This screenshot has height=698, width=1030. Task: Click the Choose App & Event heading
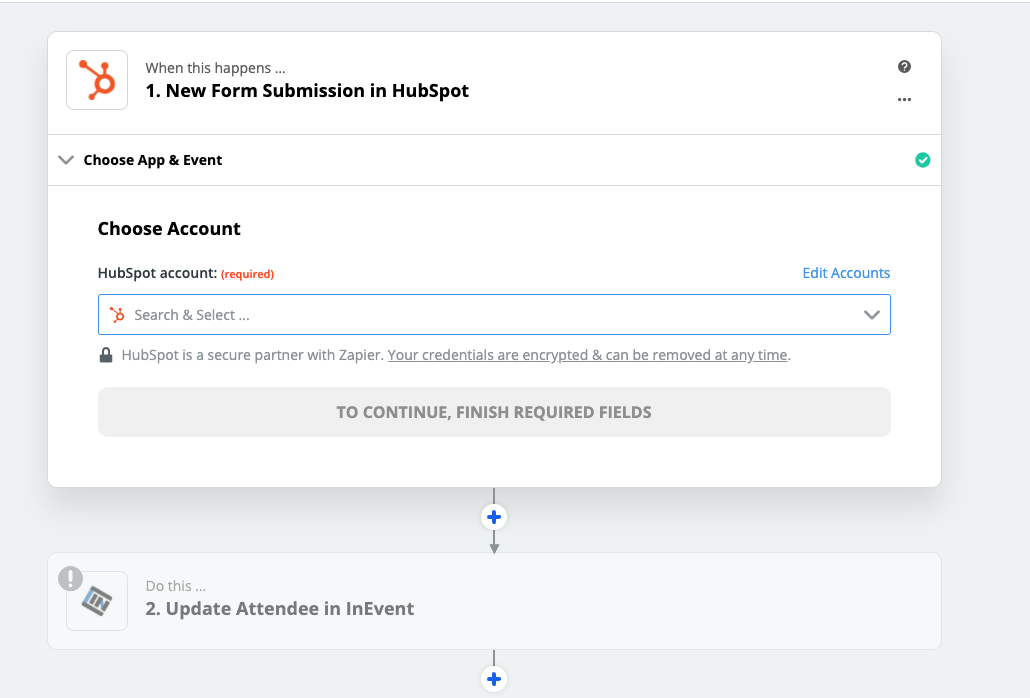tap(152, 160)
